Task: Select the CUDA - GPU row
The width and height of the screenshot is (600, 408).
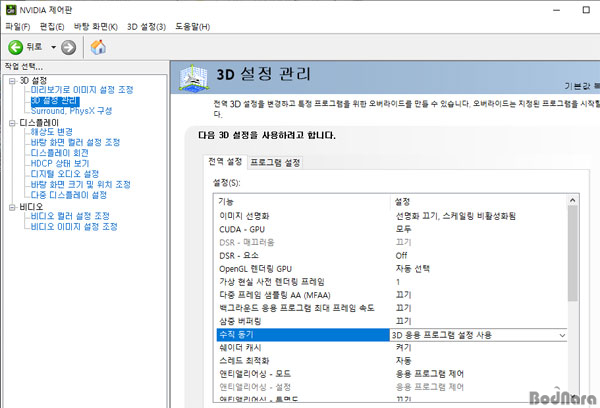Action: pos(391,229)
